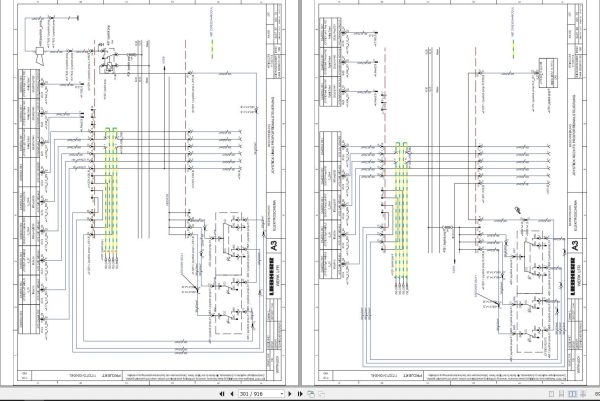Go to the next page

[290, 394]
